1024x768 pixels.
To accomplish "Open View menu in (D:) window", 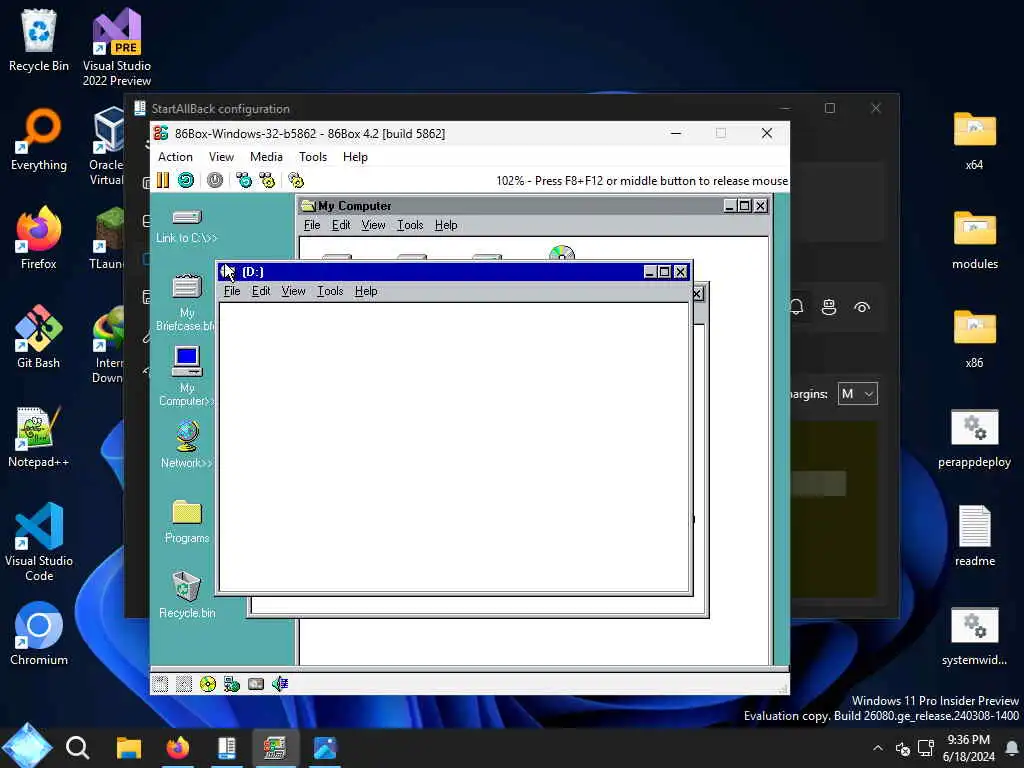I will 293,291.
